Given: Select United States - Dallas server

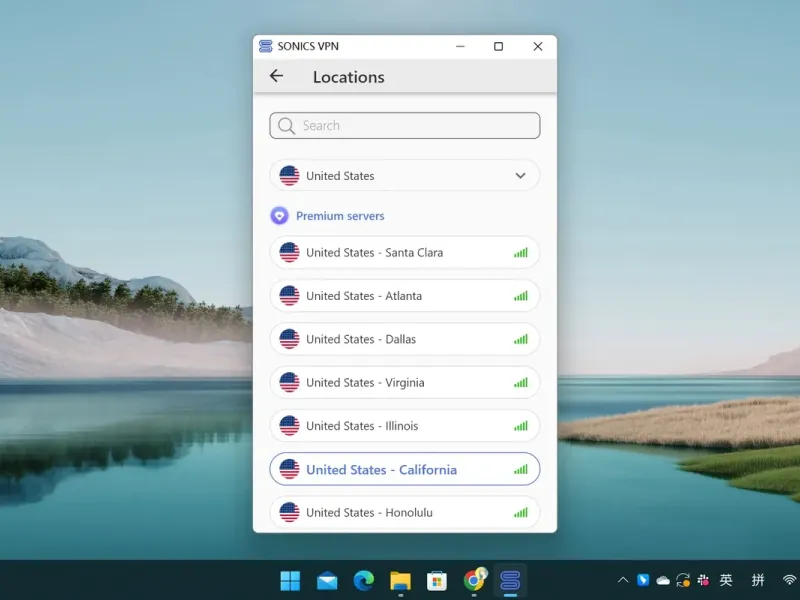Looking at the screenshot, I should 405,339.
